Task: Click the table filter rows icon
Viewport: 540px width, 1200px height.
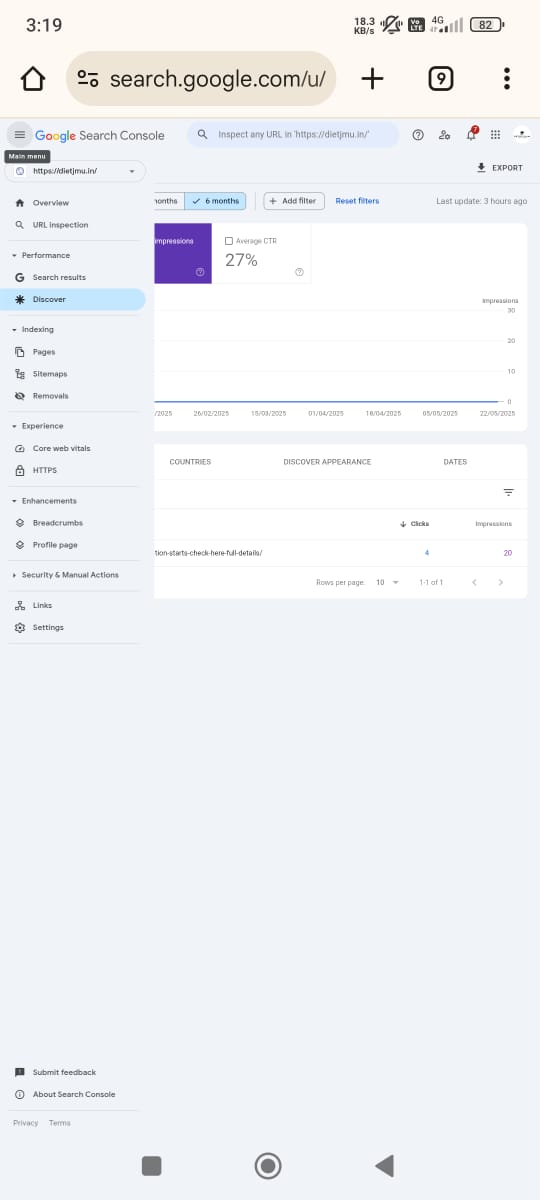Action: pyautogui.click(x=508, y=492)
